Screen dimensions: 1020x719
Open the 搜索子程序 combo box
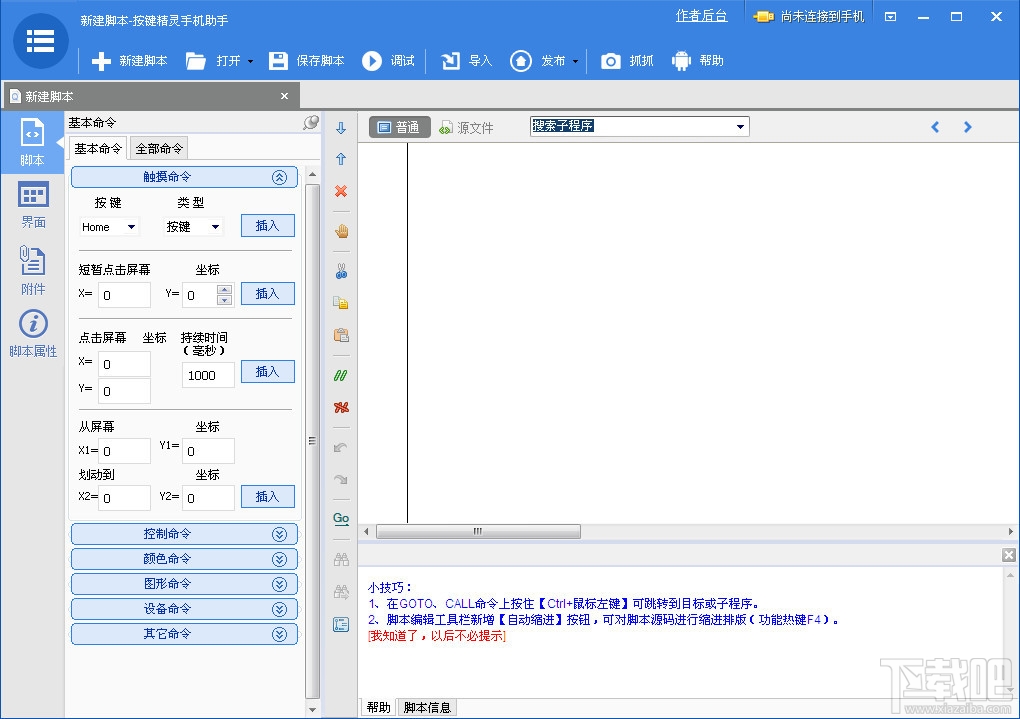(640, 126)
